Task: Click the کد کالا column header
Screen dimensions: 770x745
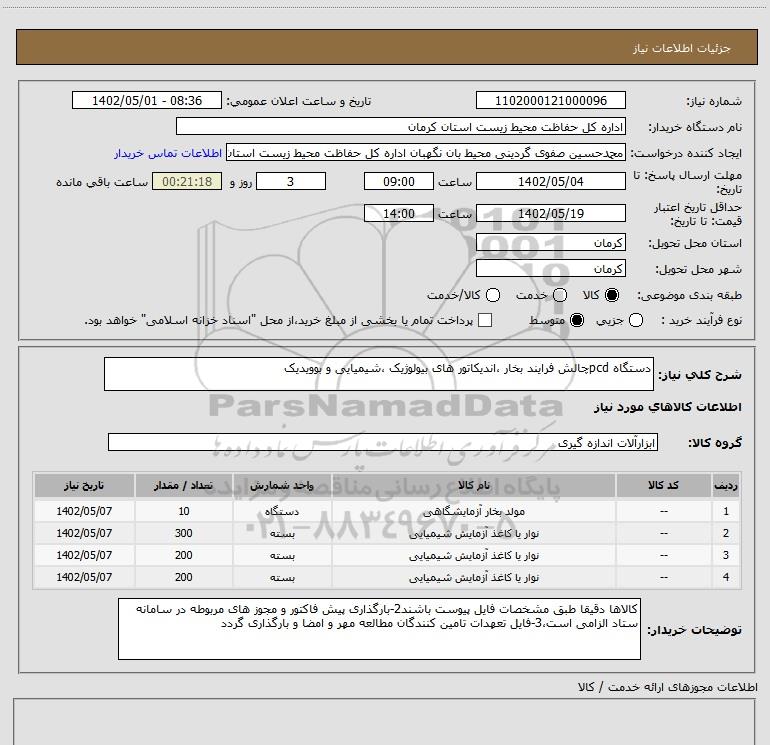Action: pyautogui.click(x=663, y=485)
